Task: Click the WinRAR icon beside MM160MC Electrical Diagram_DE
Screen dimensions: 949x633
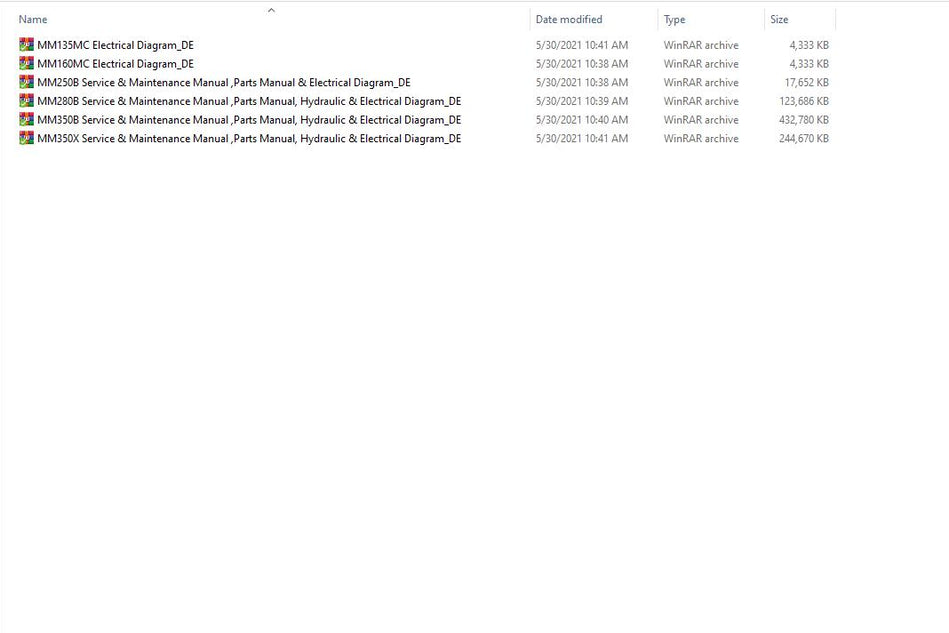Action: [x=26, y=64]
